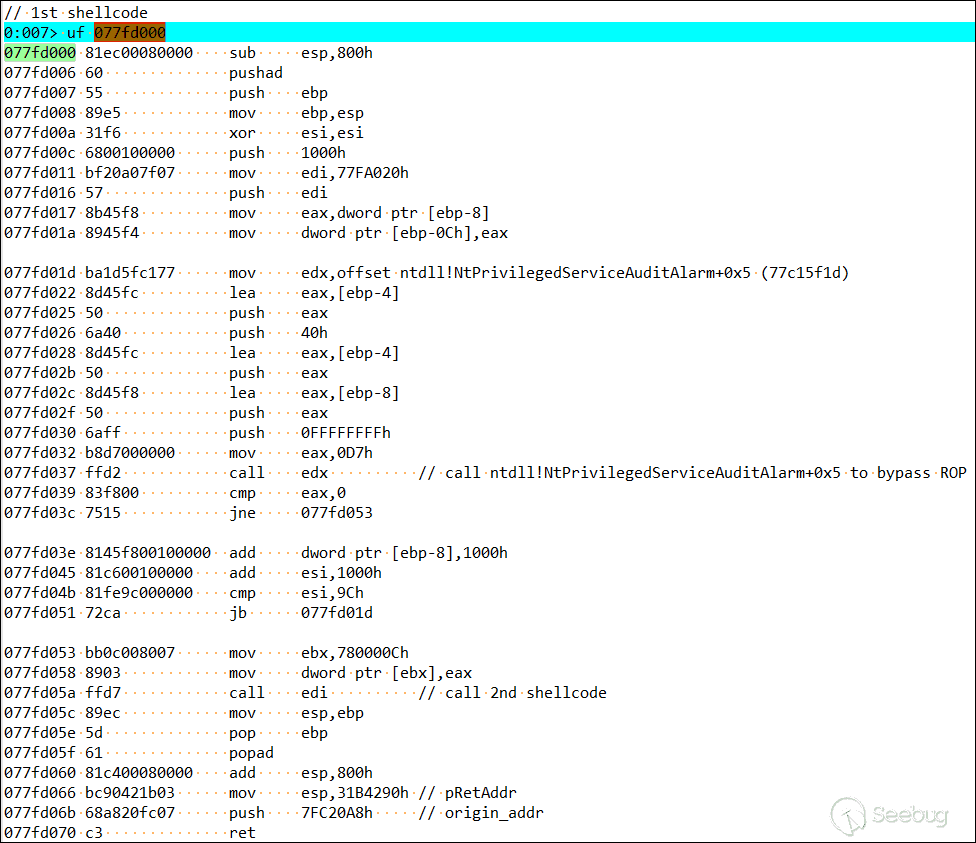Viewport: 976px width, 843px height.
Task: Click 'add esp,800h' instruction
Action: coord(301,773)
